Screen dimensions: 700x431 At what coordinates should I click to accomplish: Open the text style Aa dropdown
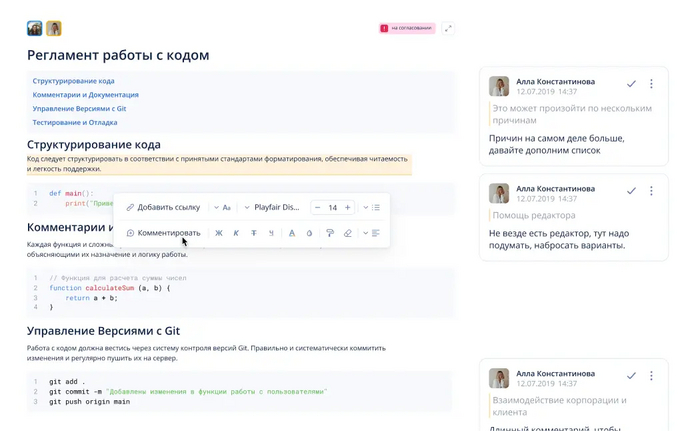pos(222,207)
